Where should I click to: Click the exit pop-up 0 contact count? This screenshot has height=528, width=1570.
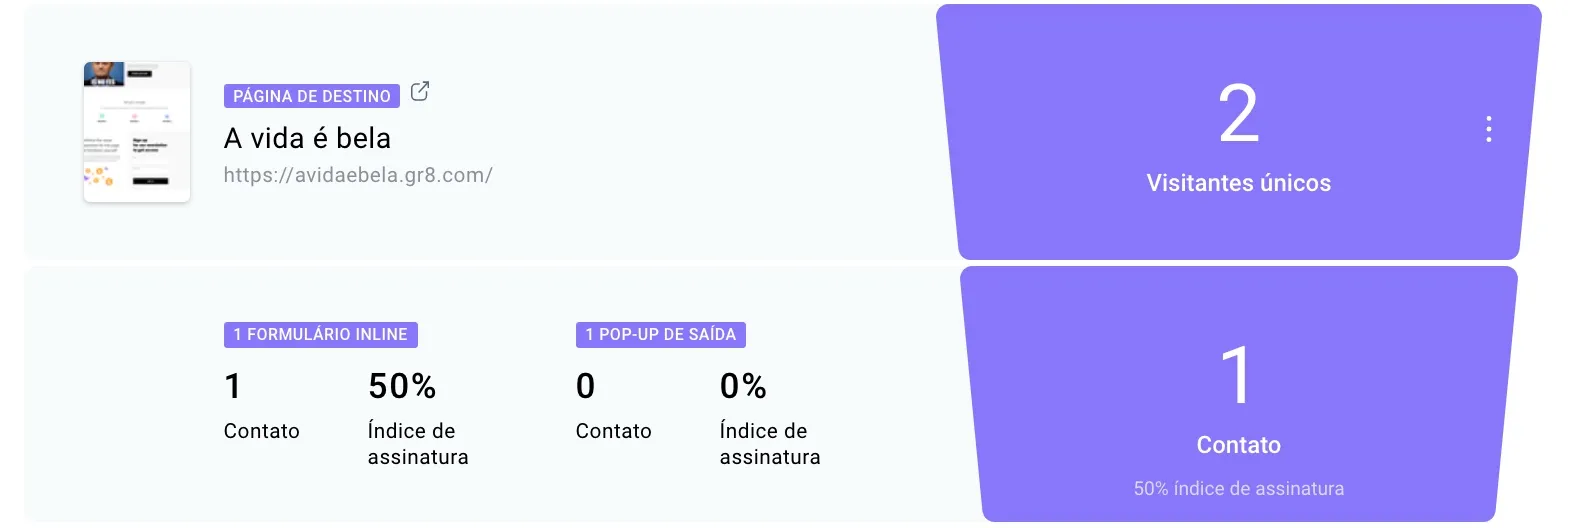[x=585, y=386]
